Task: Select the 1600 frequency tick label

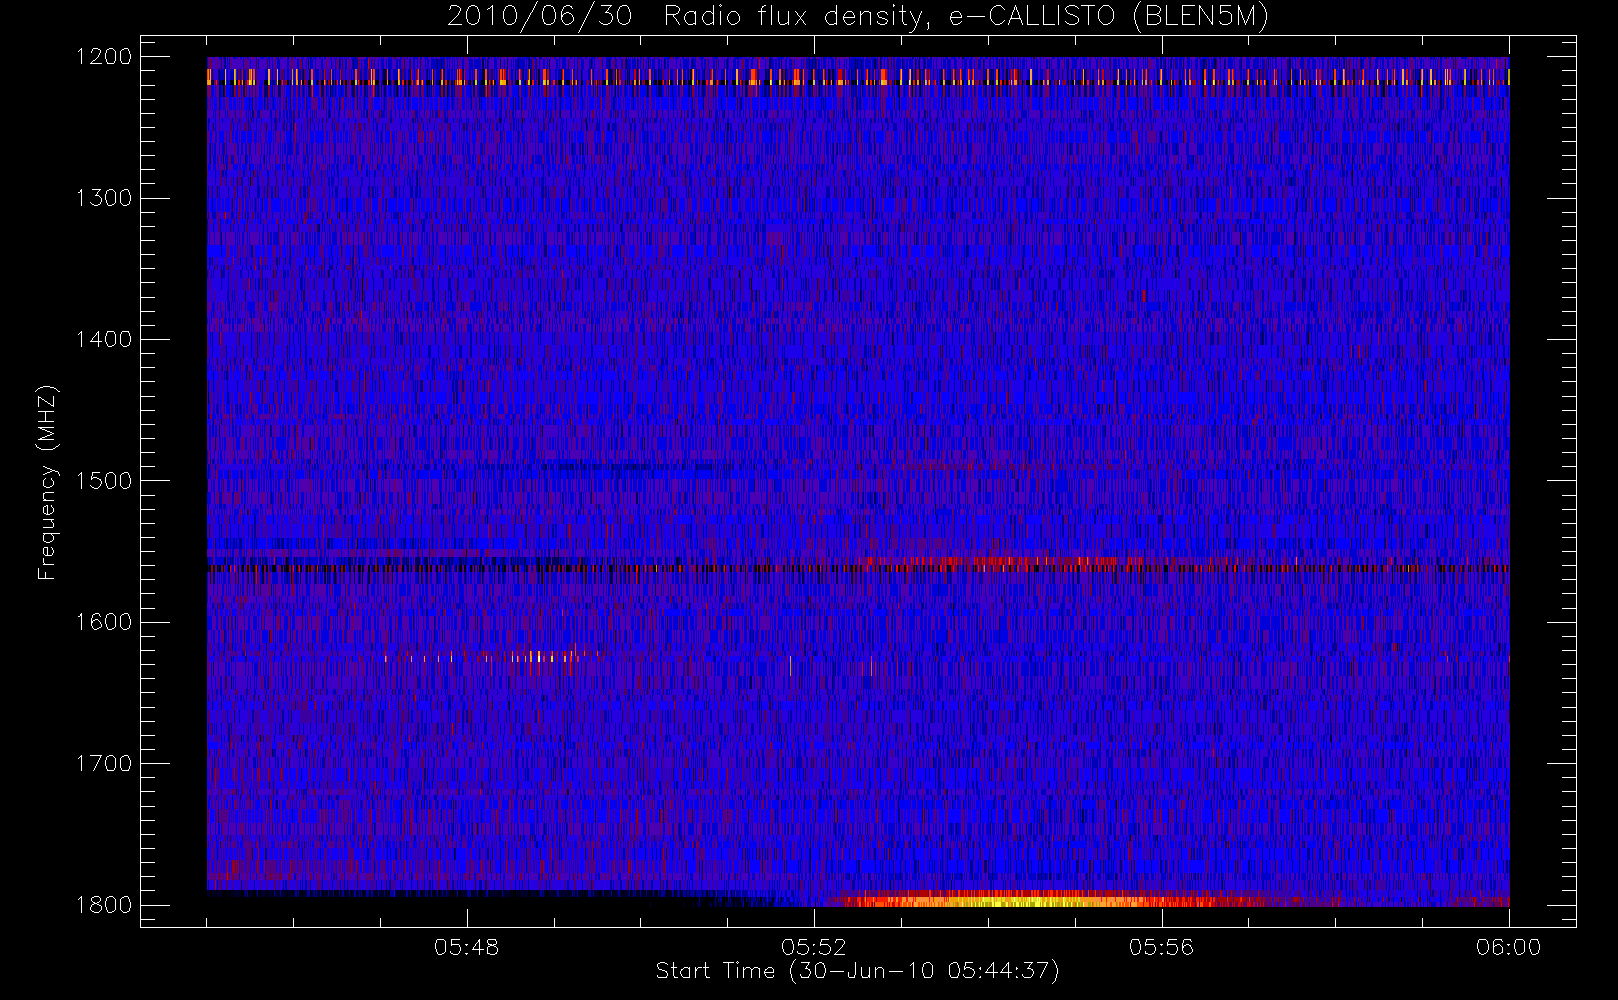Action: 104,622
